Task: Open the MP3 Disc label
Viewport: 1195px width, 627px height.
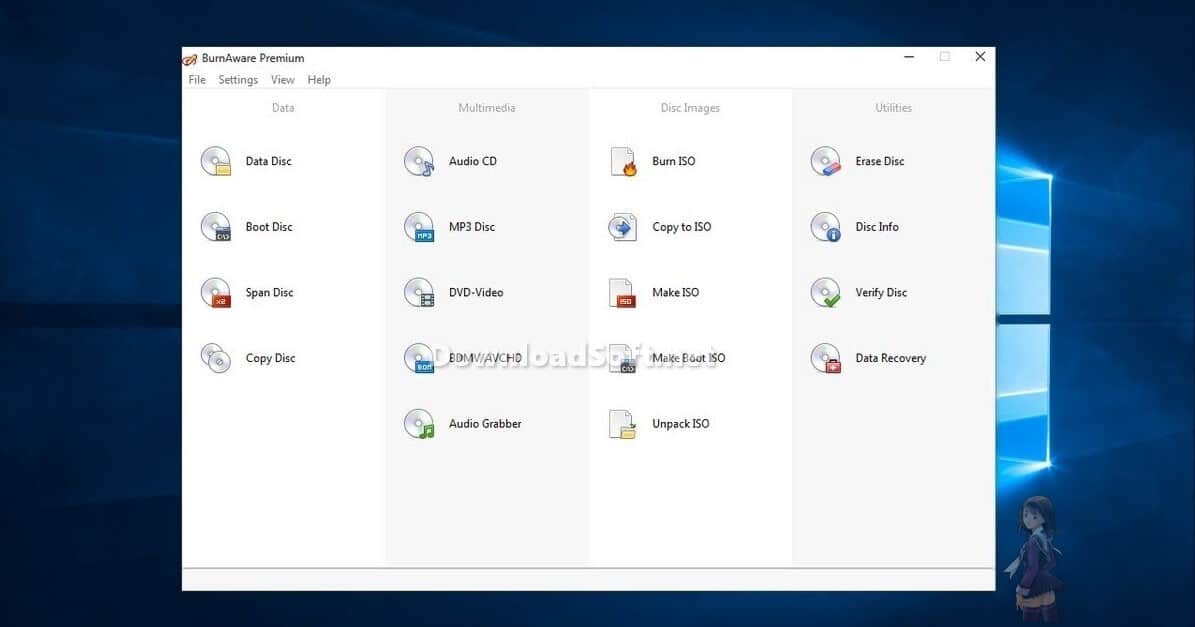Action: click(472, 227)
